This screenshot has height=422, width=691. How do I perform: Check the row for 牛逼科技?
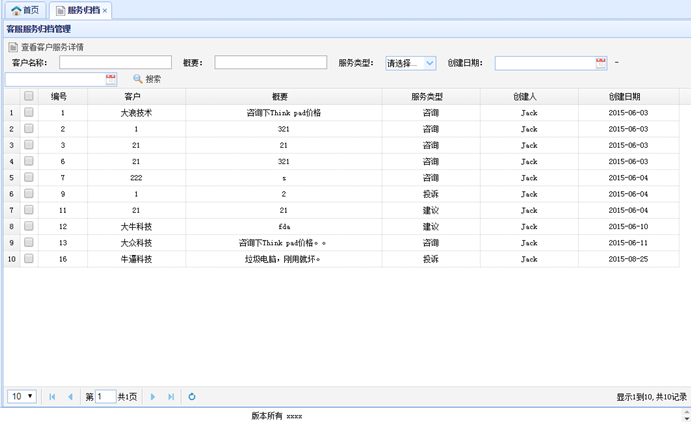(x=29, y=259)
